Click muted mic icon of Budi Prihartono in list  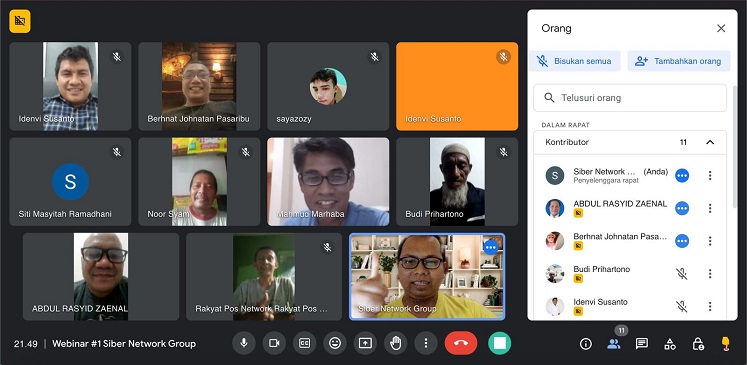[682, 274]
